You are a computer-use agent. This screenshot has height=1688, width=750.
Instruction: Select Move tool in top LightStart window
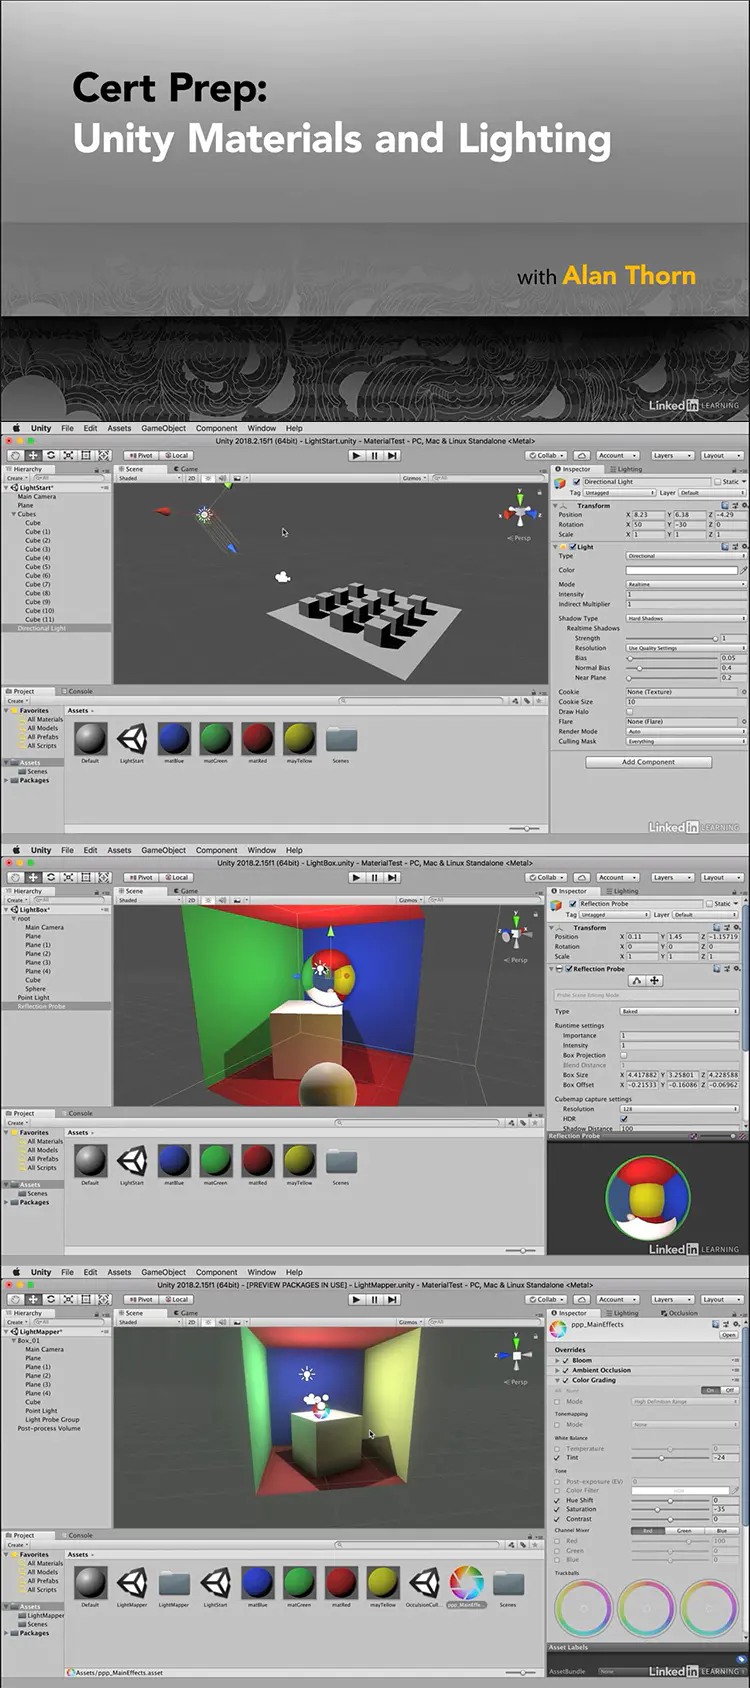click(x=33, y=455)
